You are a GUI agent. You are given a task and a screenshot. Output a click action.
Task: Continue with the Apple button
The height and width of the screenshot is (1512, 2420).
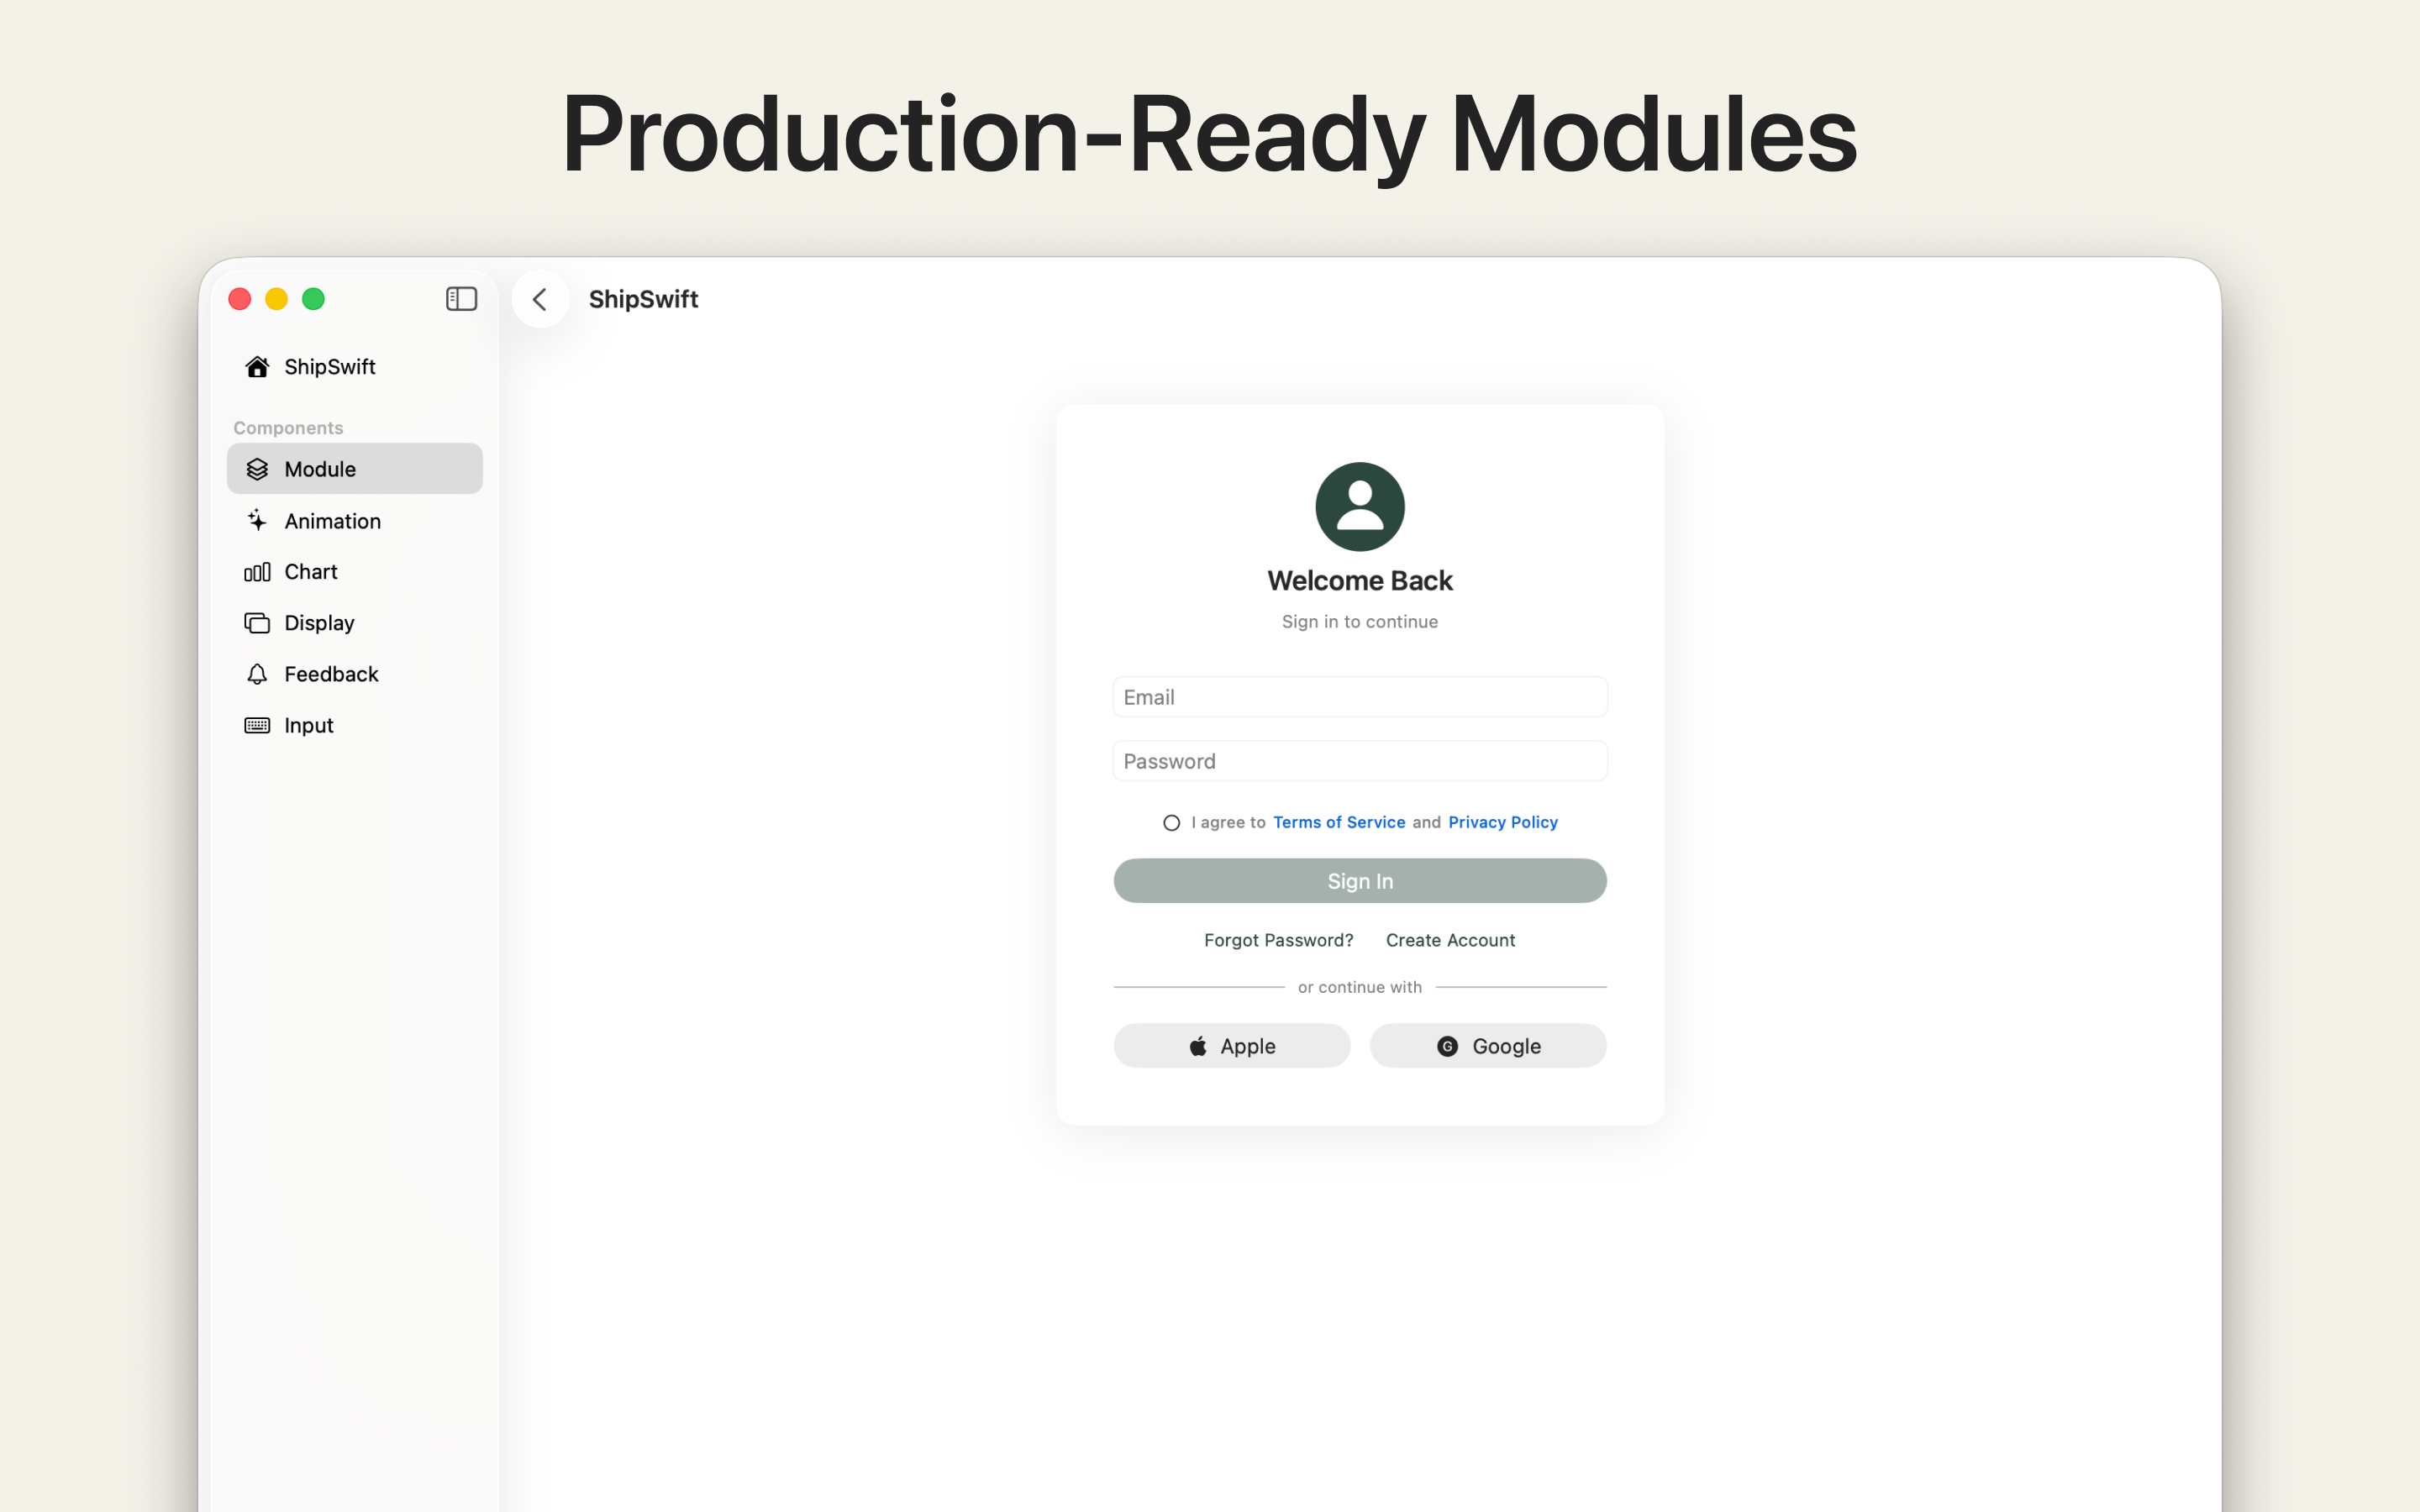pyautogui.click(x=1232, y=1046)
